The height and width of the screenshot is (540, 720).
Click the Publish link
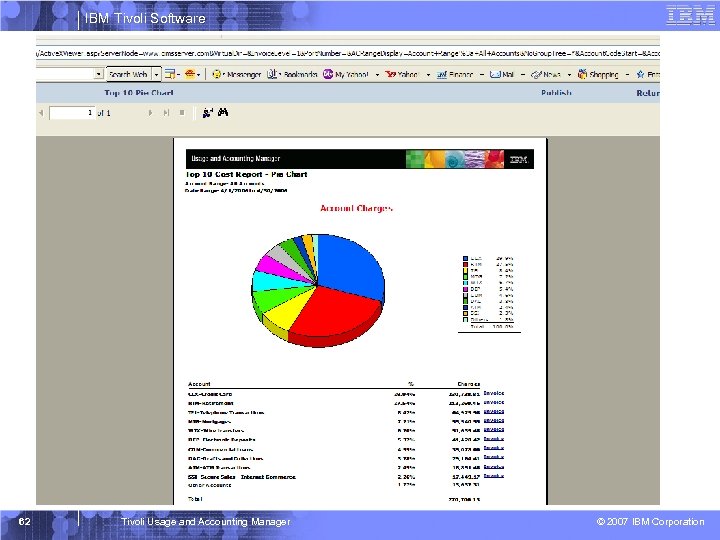556,93
